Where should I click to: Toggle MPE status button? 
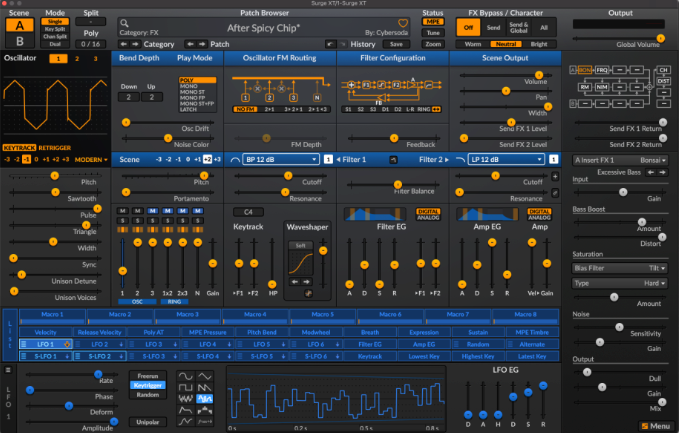click(x=433, y=22)
